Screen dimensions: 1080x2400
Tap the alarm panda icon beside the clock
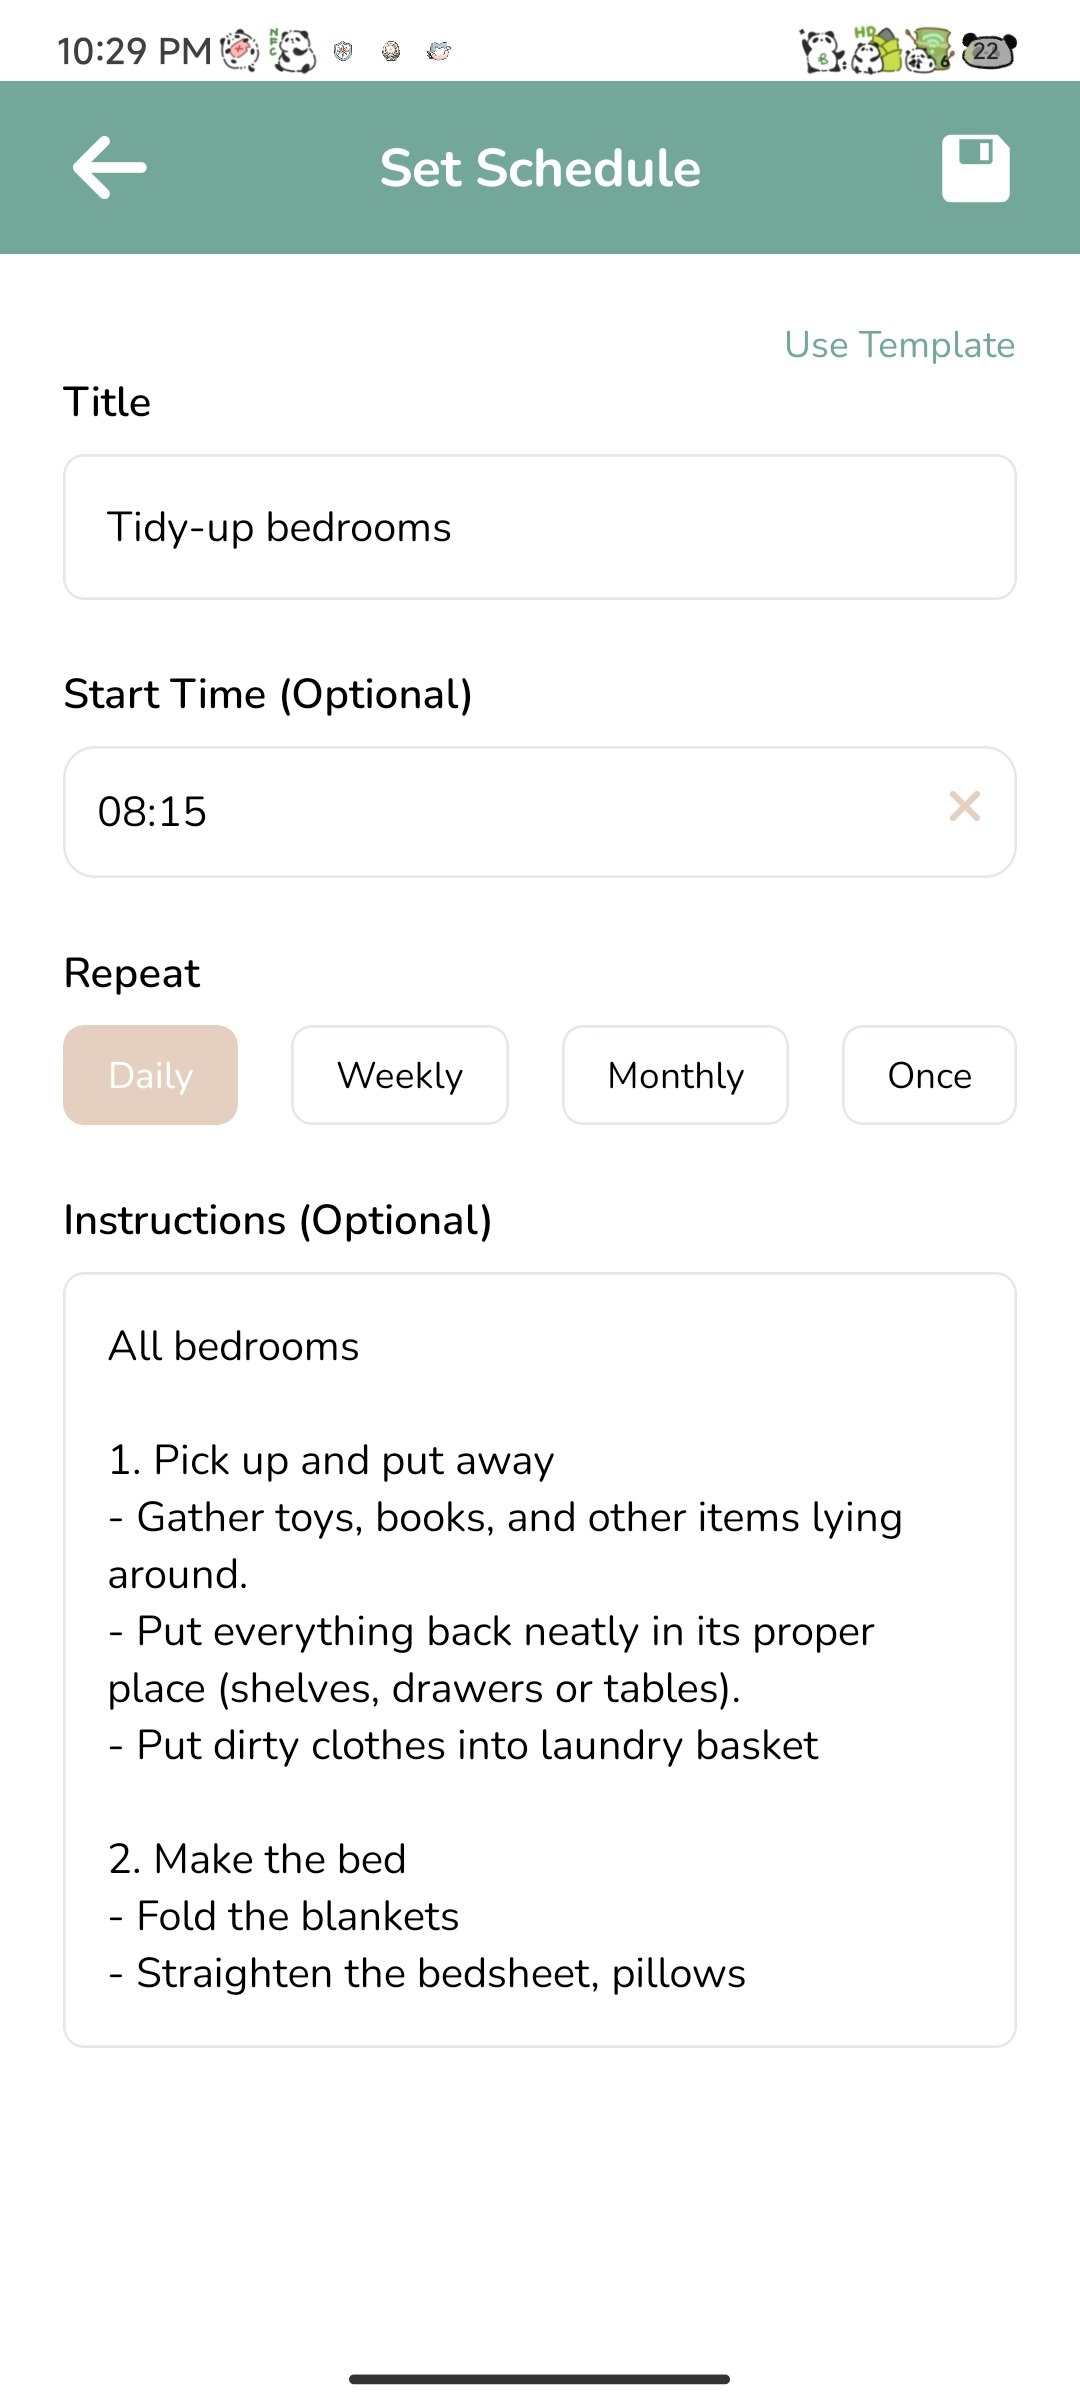(x=240, y=50)
